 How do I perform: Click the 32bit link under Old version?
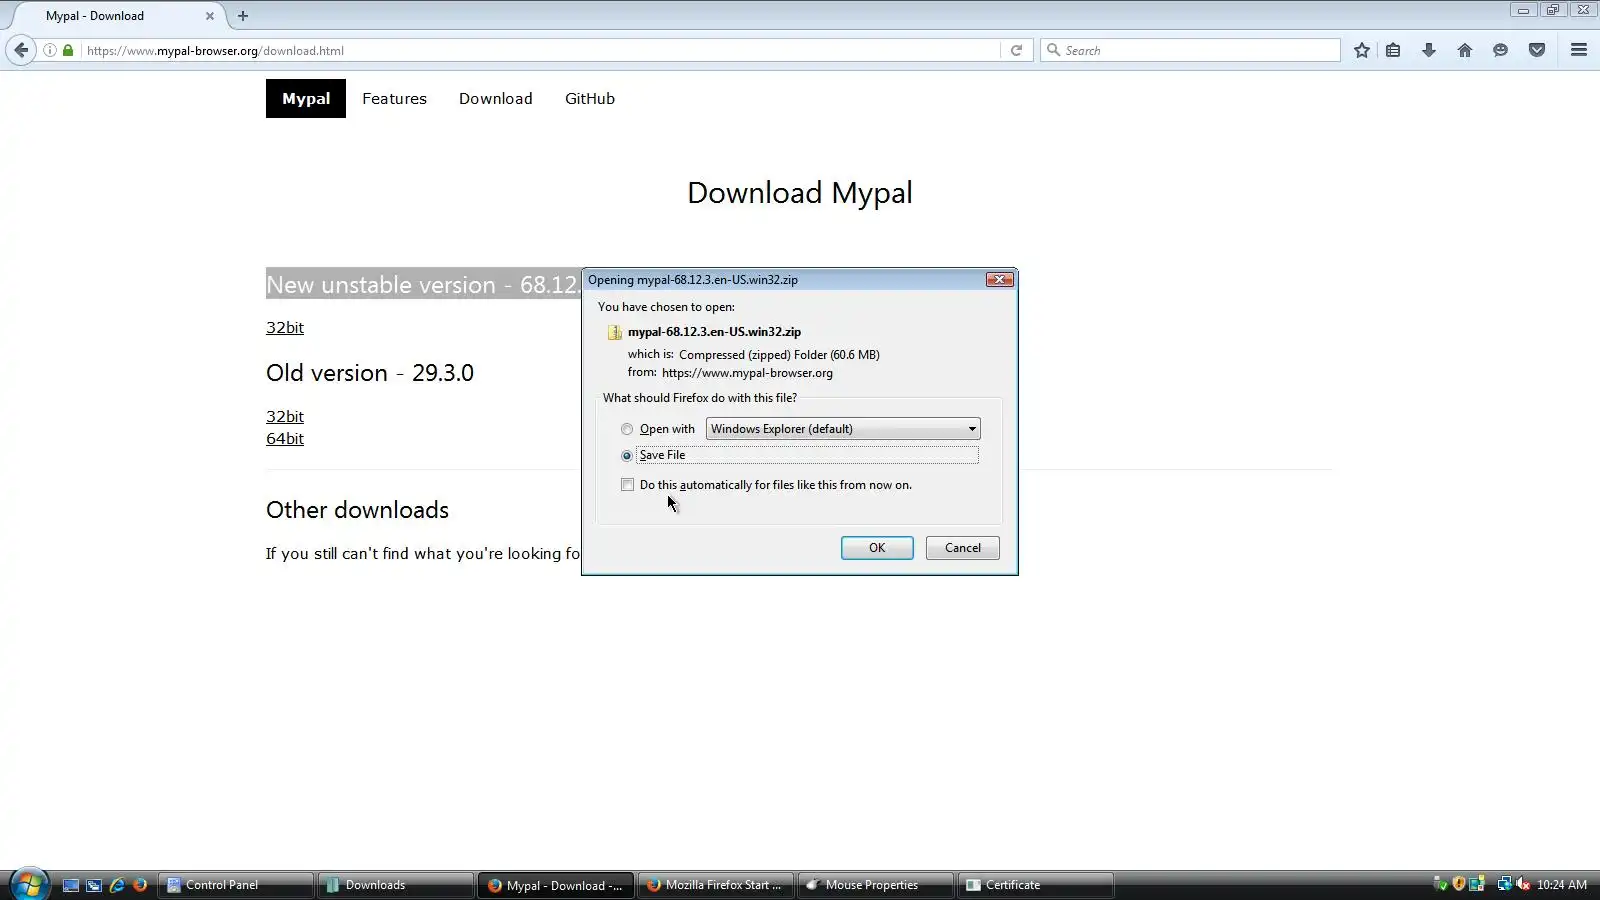point(285,416)
